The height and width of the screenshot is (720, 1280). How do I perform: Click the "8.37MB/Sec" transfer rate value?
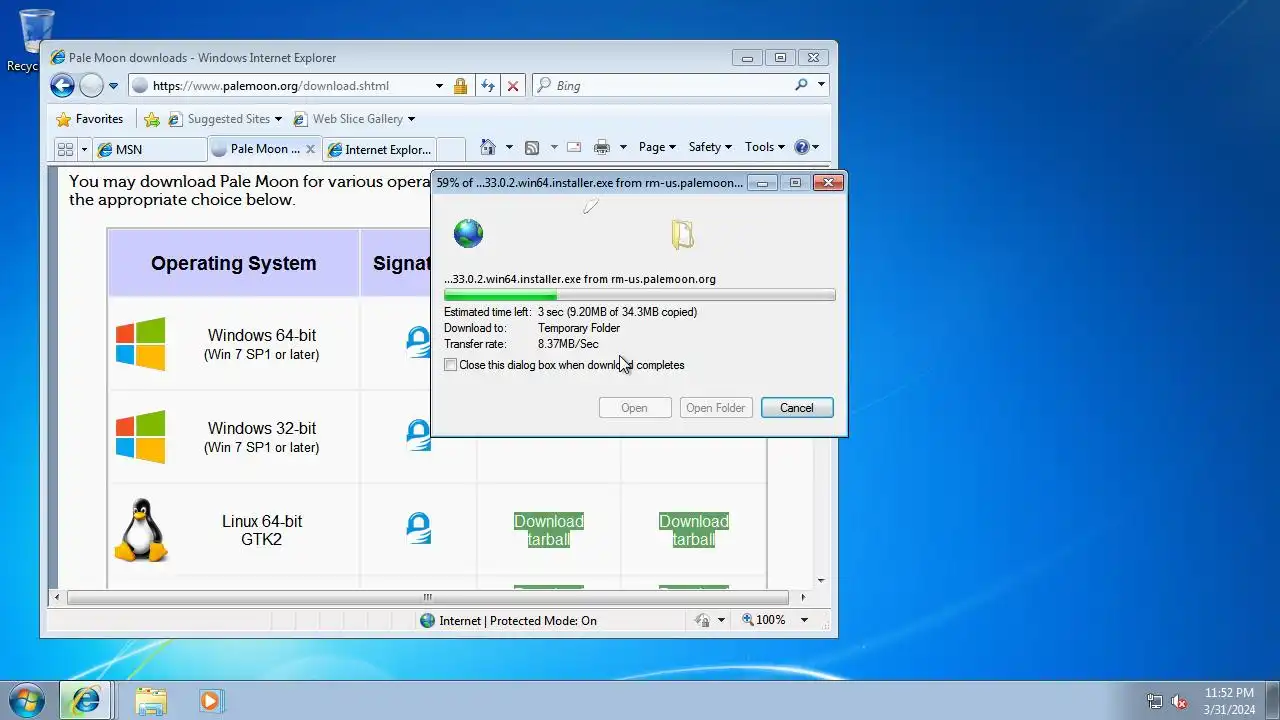pos(568,344)
